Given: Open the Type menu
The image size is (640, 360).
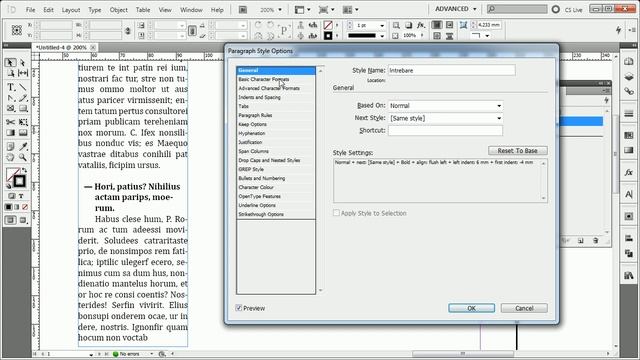Looking at the screenshot, I should [95, 10].
